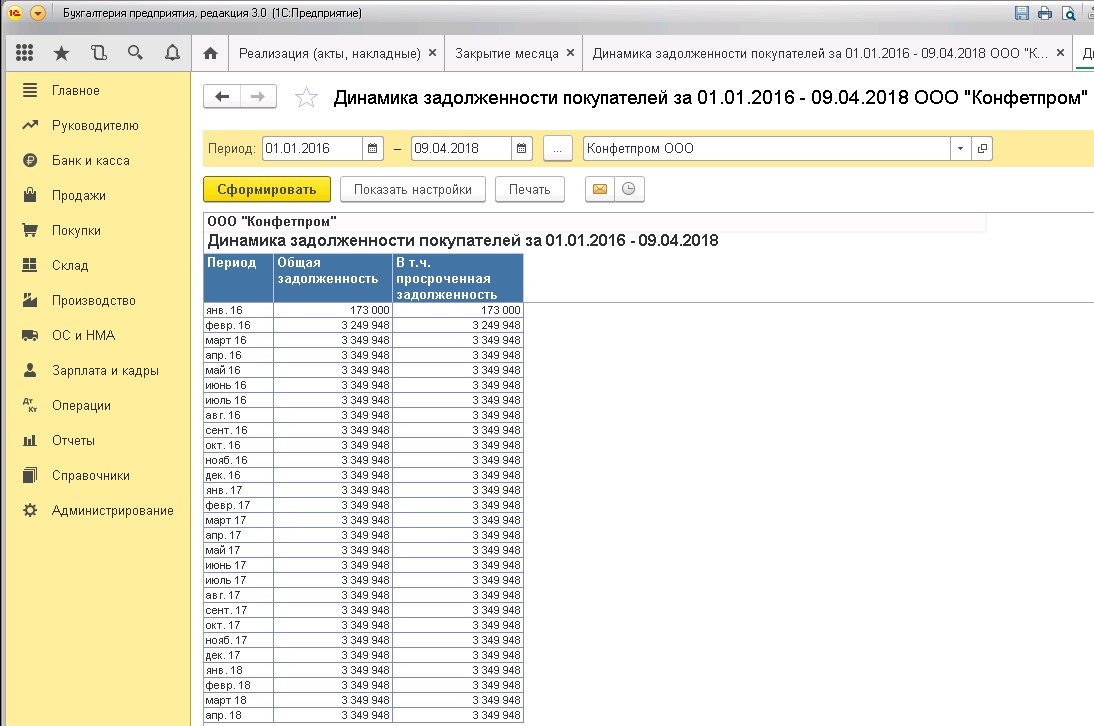Select the сент. 16 period cell

point(238,430)
